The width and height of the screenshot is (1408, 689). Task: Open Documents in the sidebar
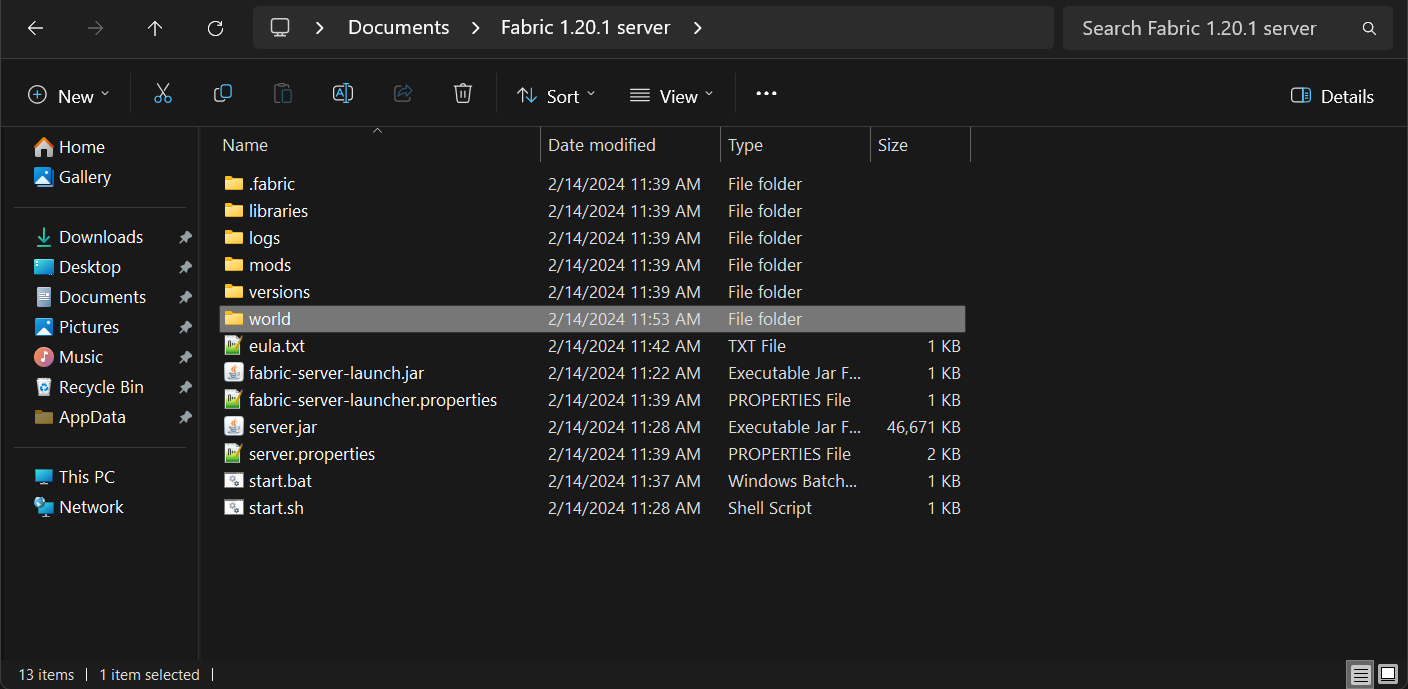(90, 297)
